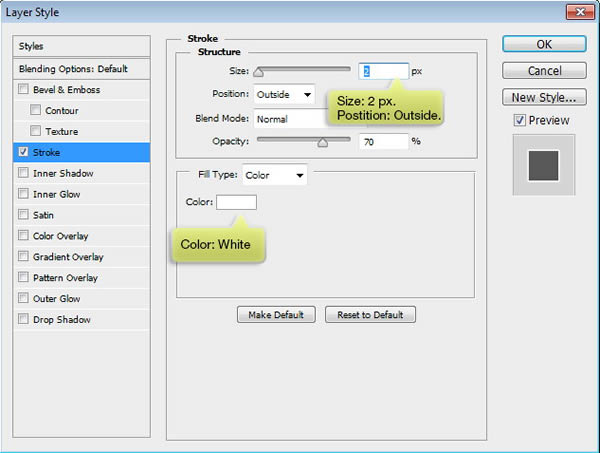Click the stroke Size input field
This screenshot has height=453, width=600.
pyautogui.click(x=383, y=72)
